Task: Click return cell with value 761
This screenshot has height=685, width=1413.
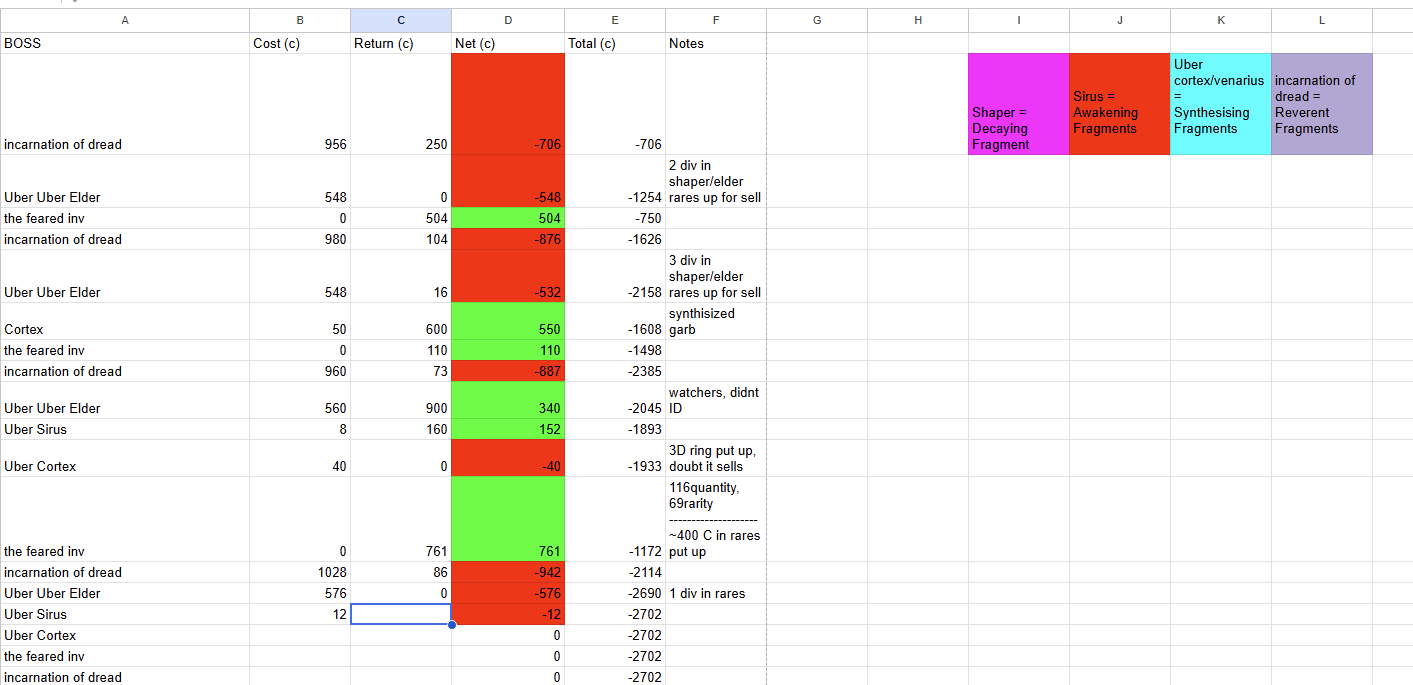Action: tap(401, 519)
